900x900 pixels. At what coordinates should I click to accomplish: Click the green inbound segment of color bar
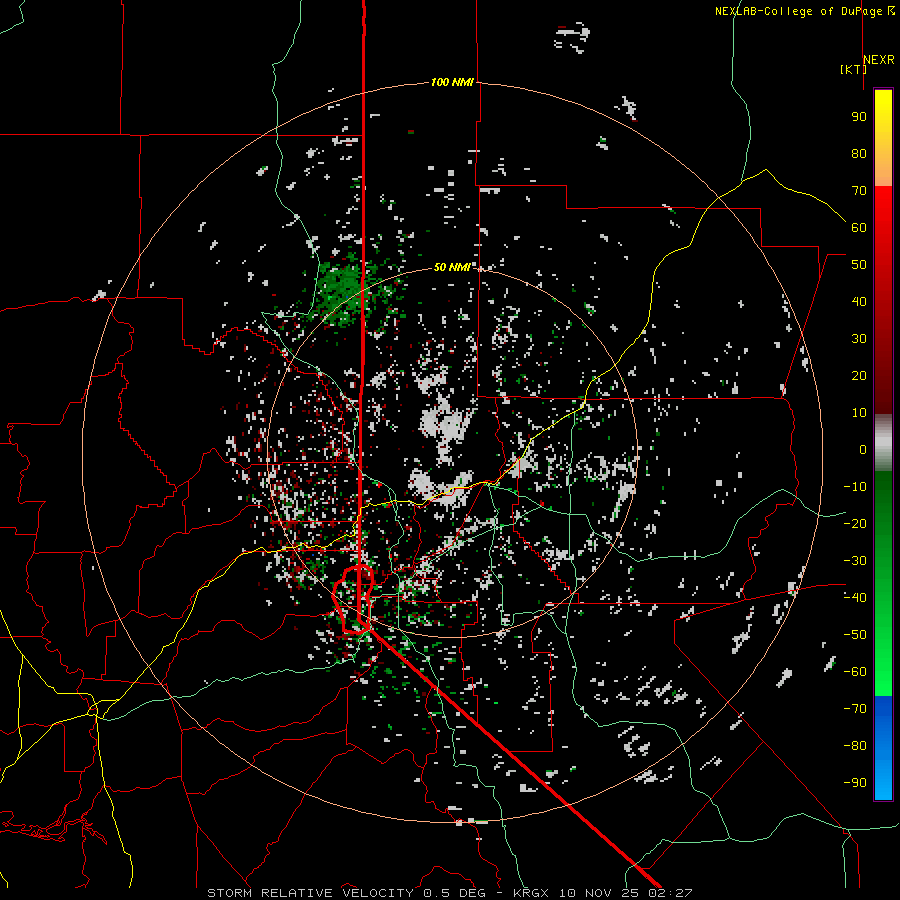(x=883, y=583)
